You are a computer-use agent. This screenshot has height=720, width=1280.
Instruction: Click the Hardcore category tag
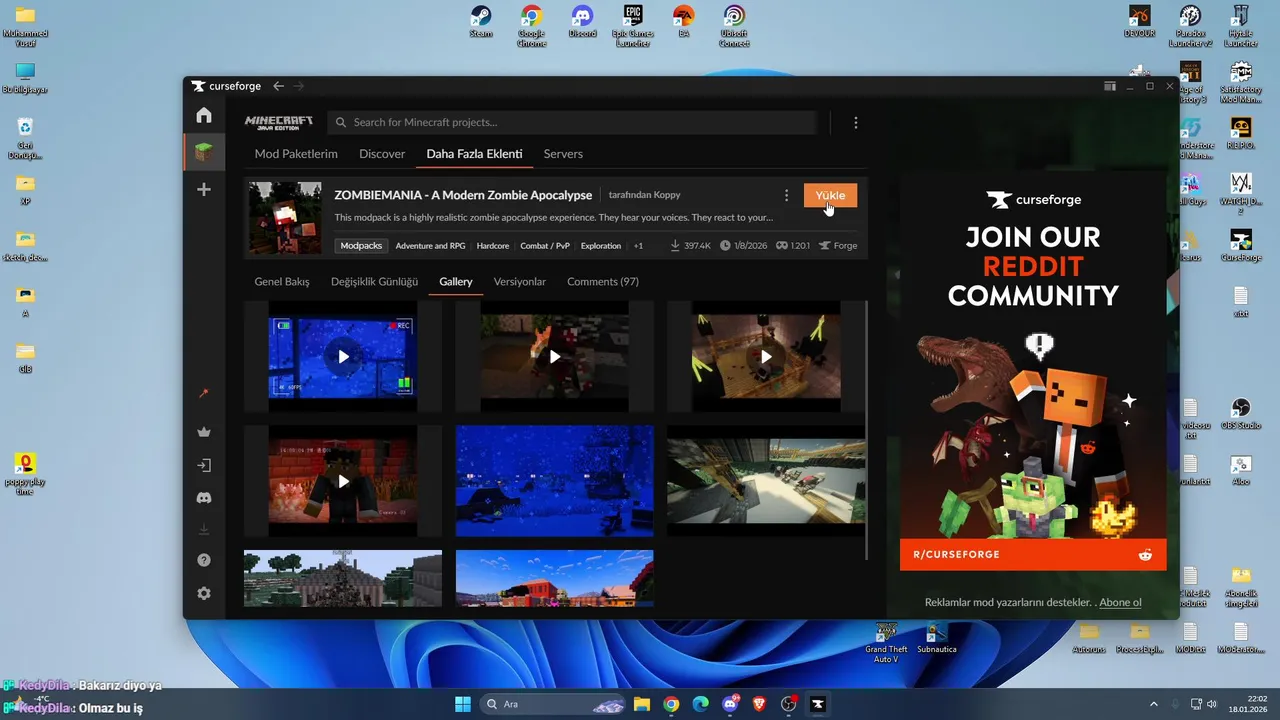coord(493,246)
